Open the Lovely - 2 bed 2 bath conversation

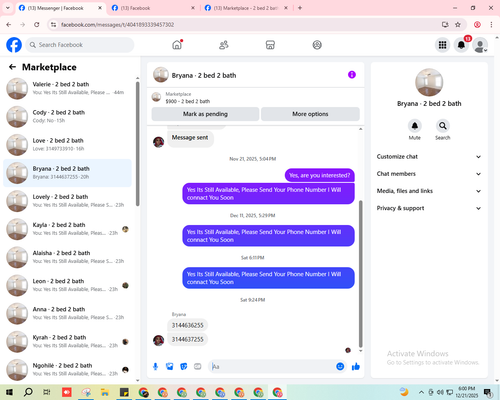pyautogui.click(x=67, y=201)
